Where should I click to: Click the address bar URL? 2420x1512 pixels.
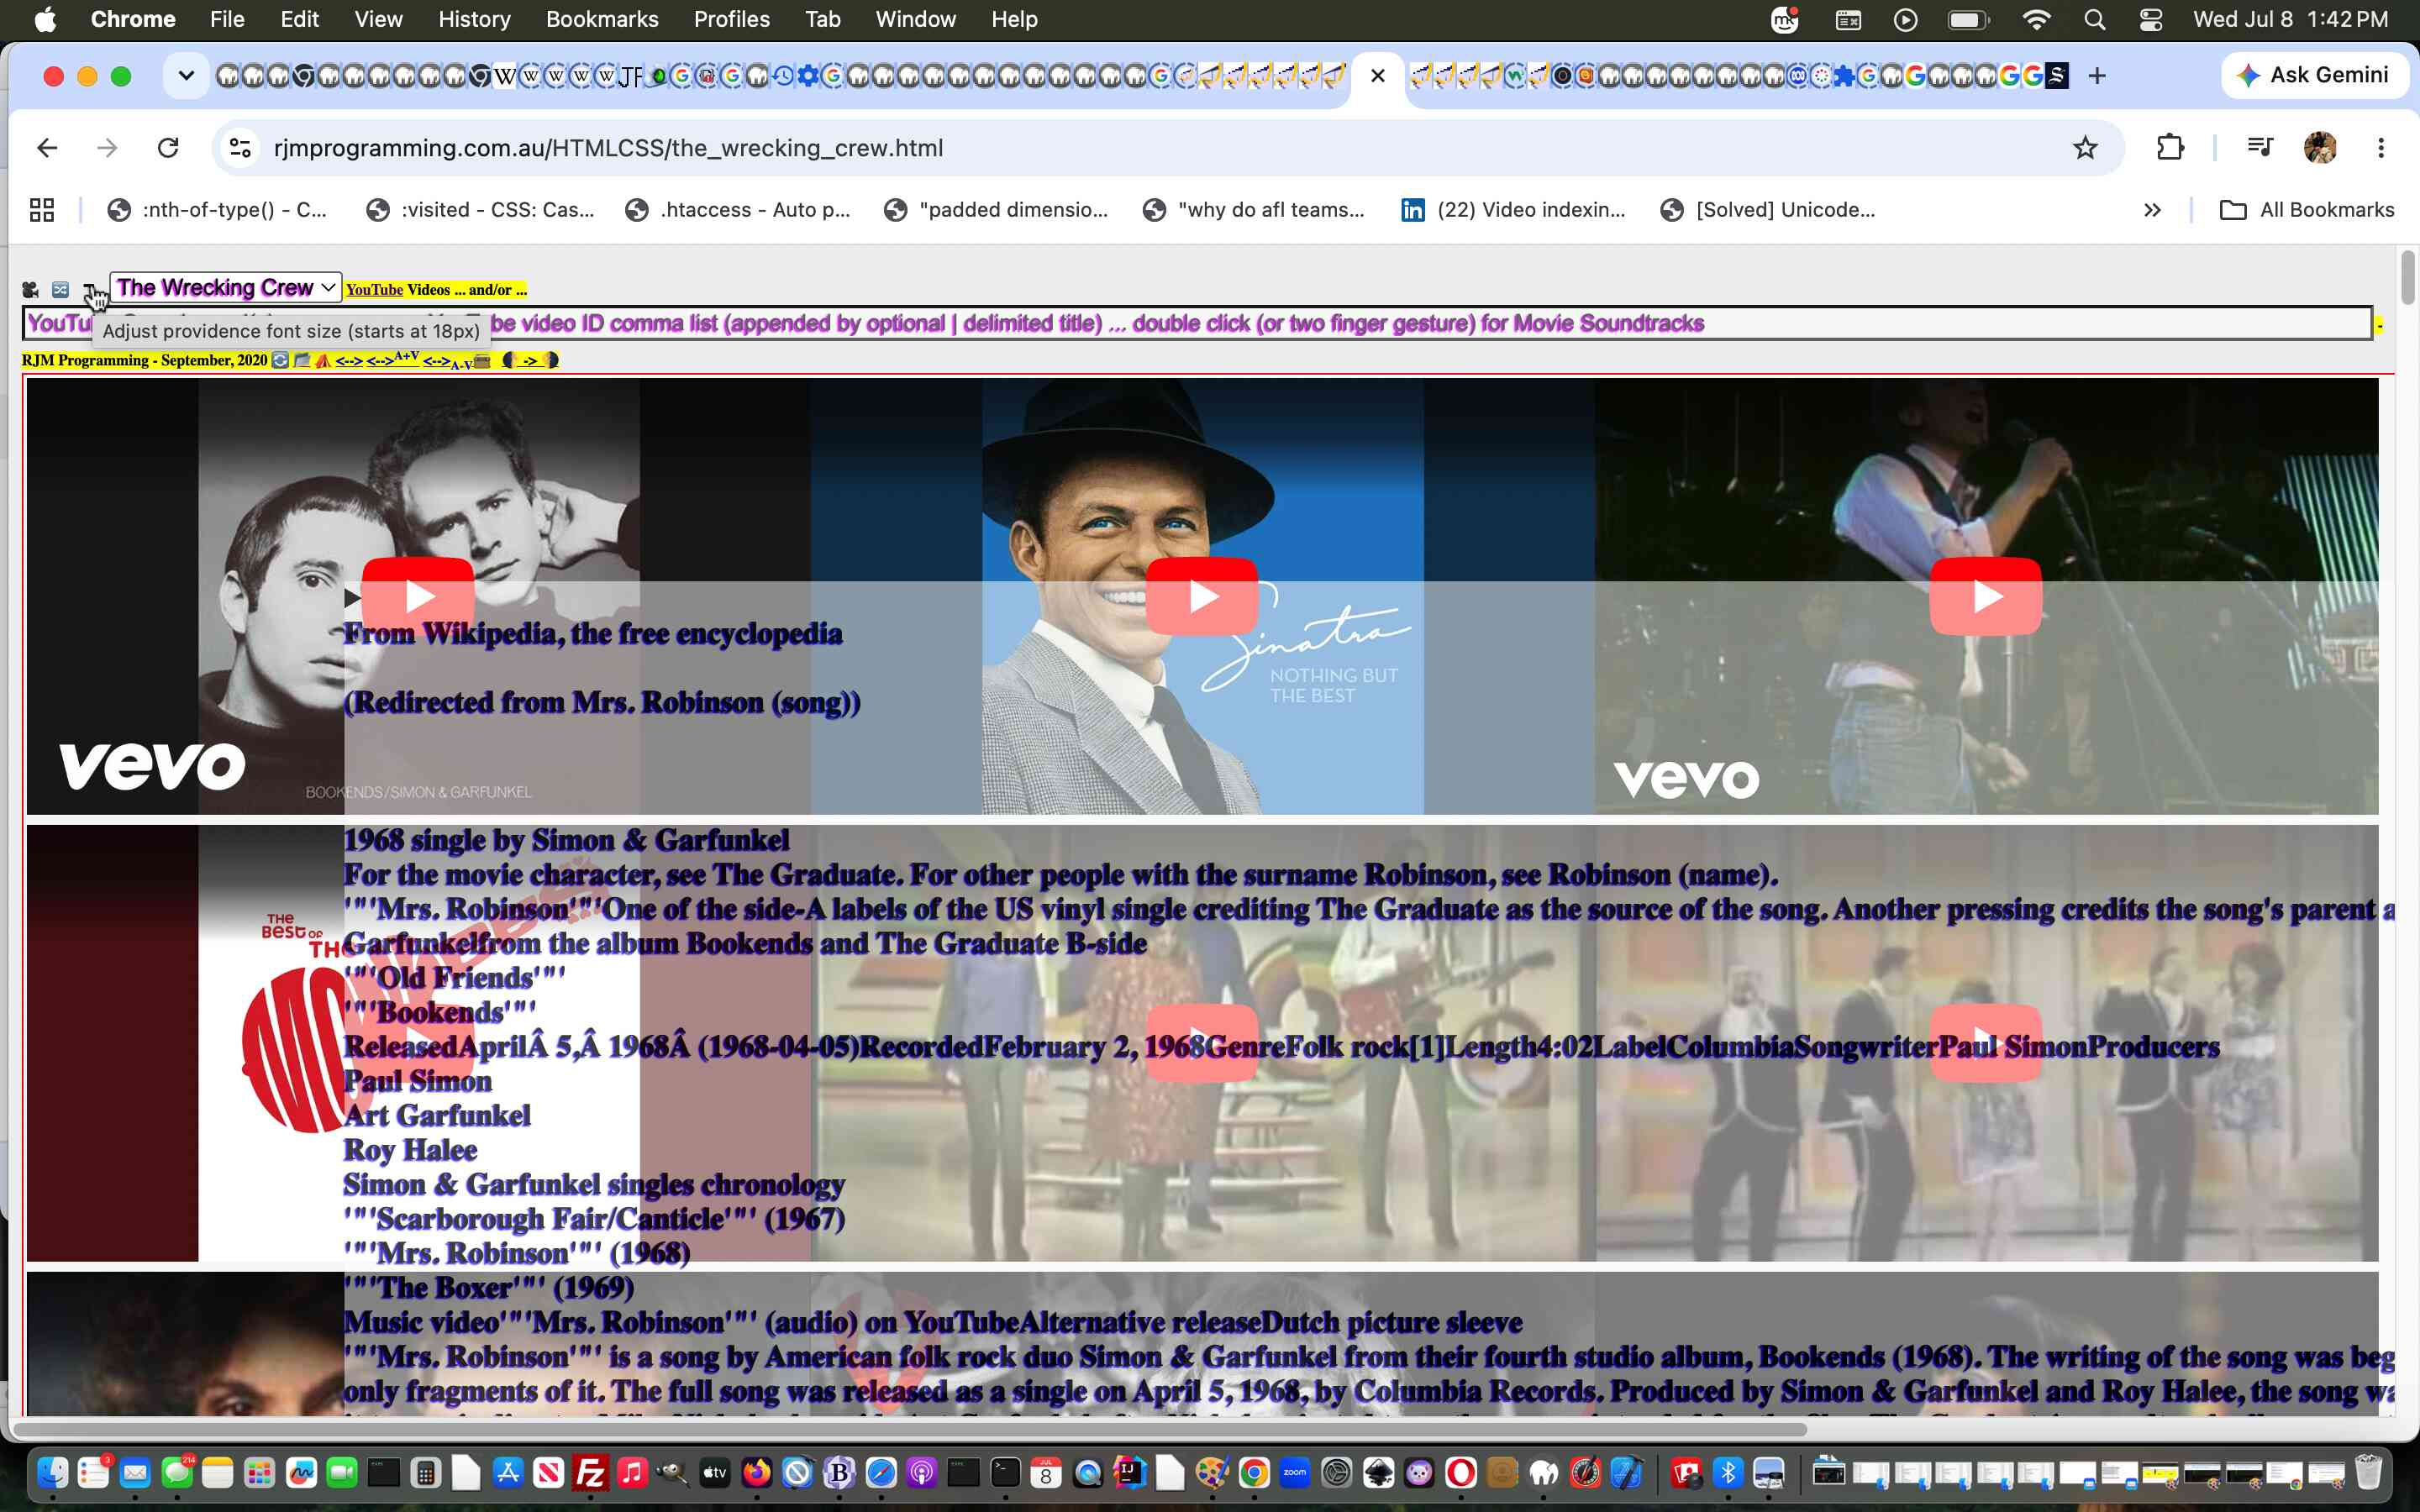608,148
